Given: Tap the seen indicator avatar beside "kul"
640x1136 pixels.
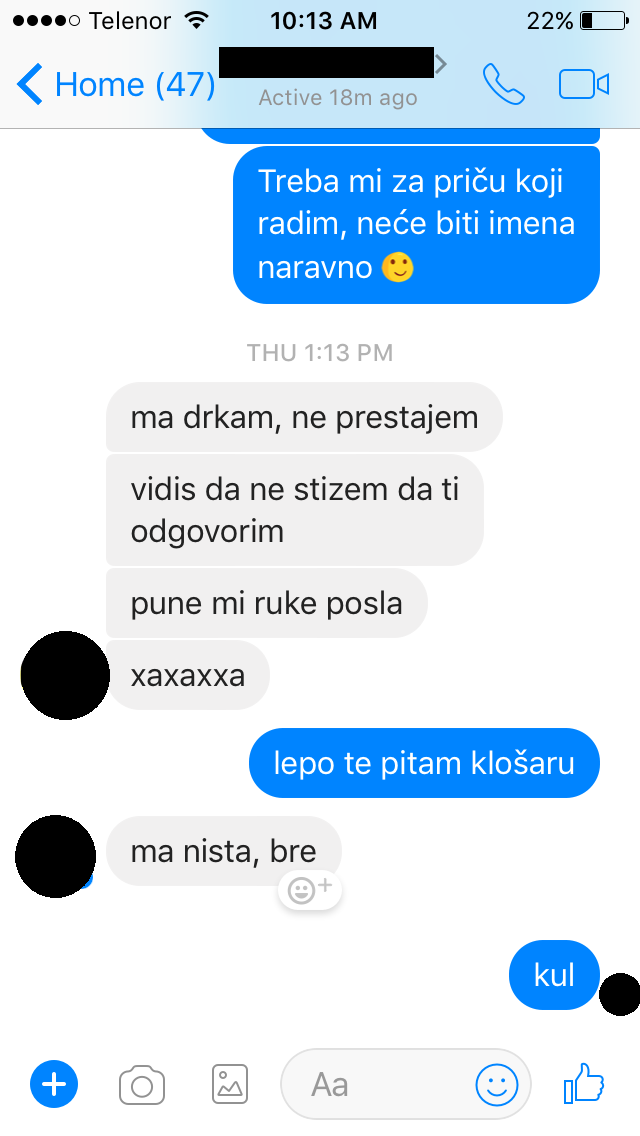Looking at the screenshot, I should (620, 995).
